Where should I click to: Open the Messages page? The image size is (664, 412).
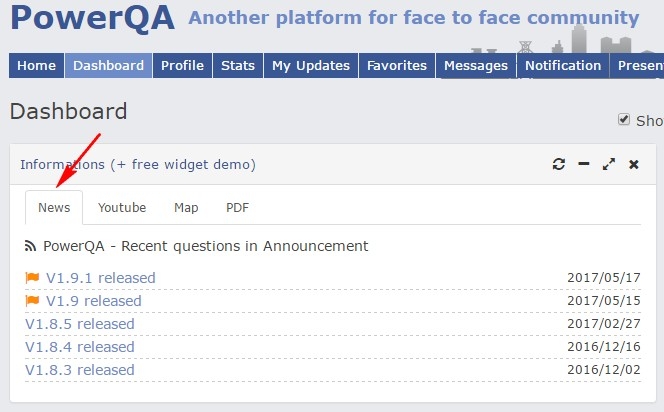pos(476,65)
